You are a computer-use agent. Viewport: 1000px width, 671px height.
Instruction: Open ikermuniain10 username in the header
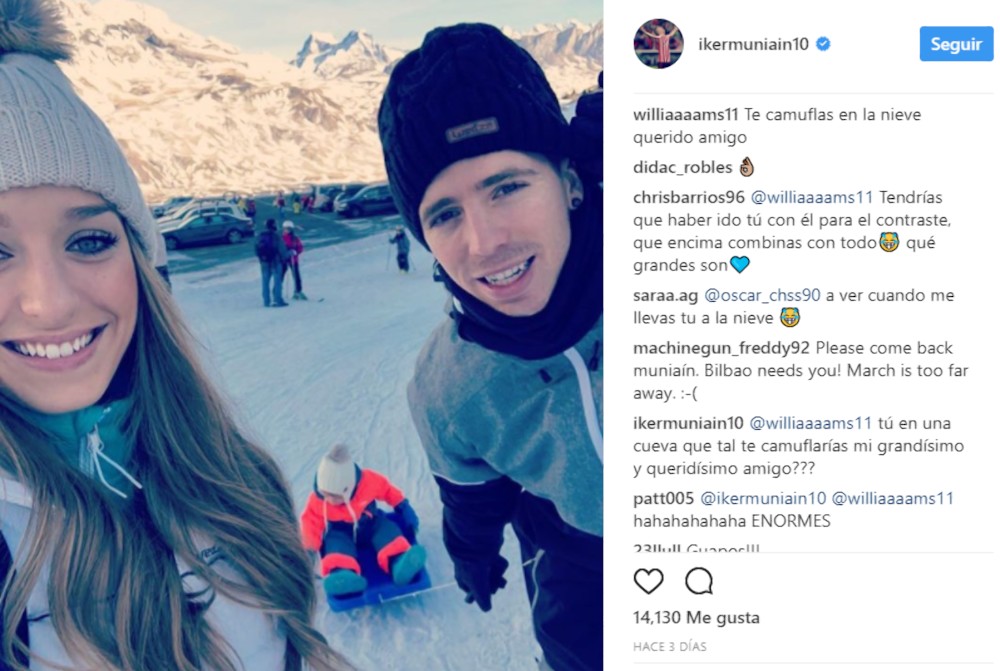[753, 44]
